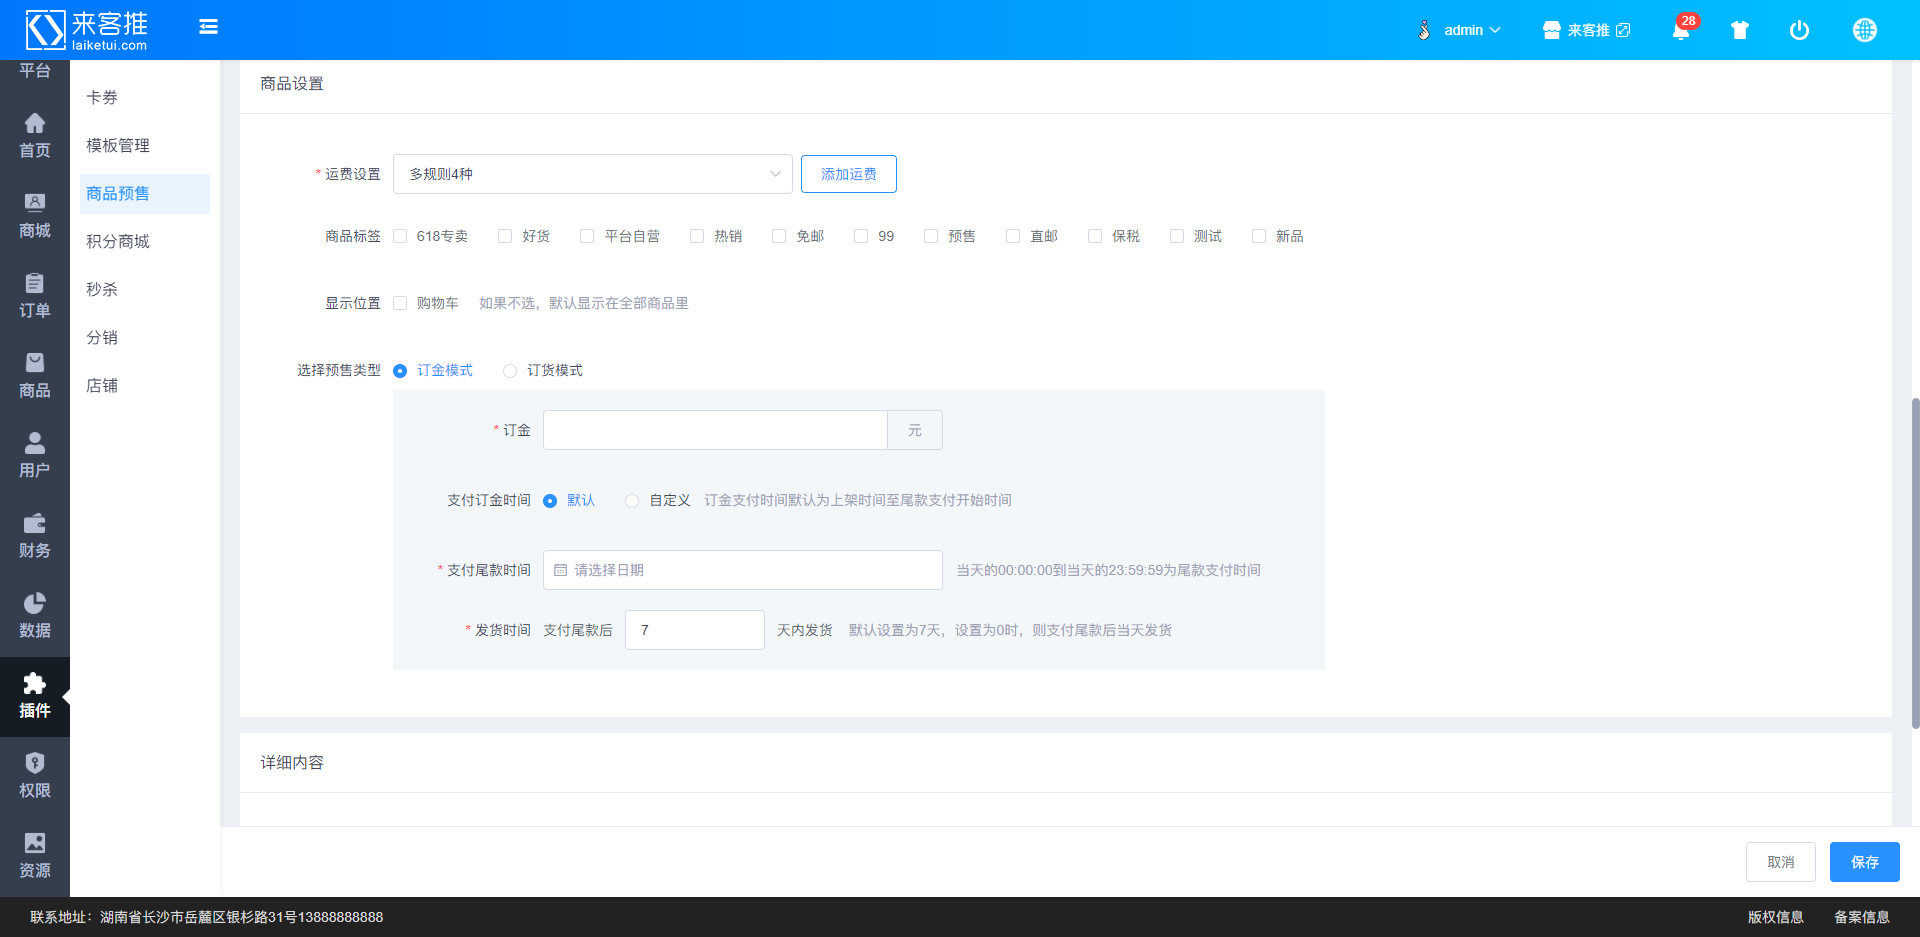Image resolution: width=1920 pixels, height=937 pixels.
Task: Check the 618专卖 tag checkbox
Action: (400, 236)
